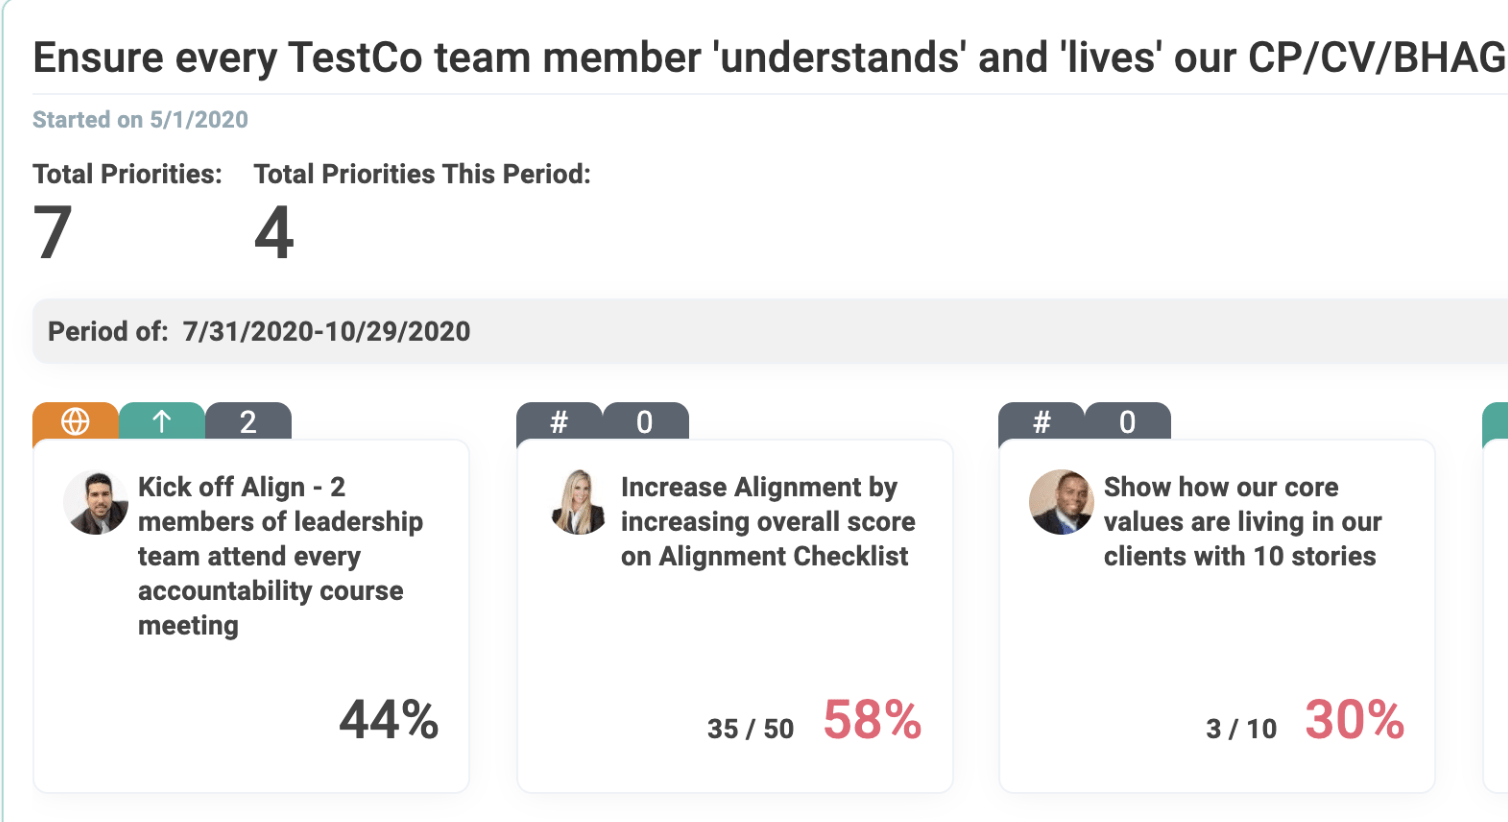The height and width of the screenshot is (822, 1508).
Task: Open the 'Kick off Align' priority title
Action: click(279, 556)
